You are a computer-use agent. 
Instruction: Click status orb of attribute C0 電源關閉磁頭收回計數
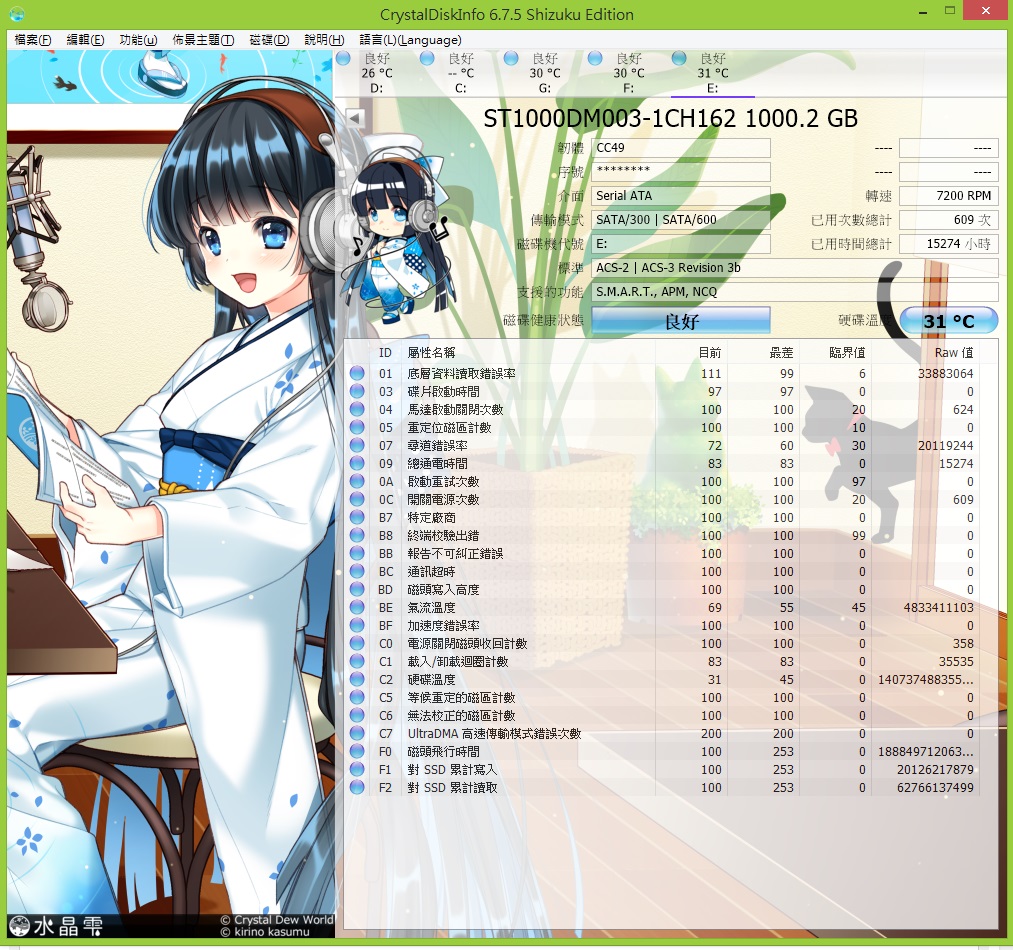point(357,644)
